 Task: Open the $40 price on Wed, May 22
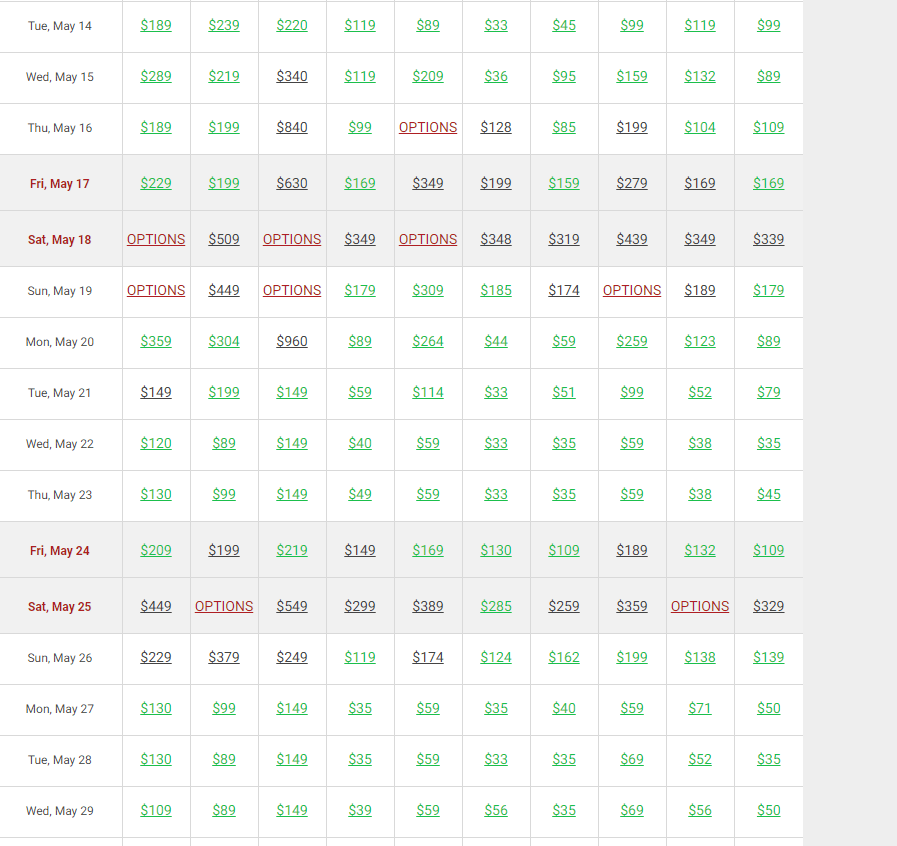click(360, 443)
